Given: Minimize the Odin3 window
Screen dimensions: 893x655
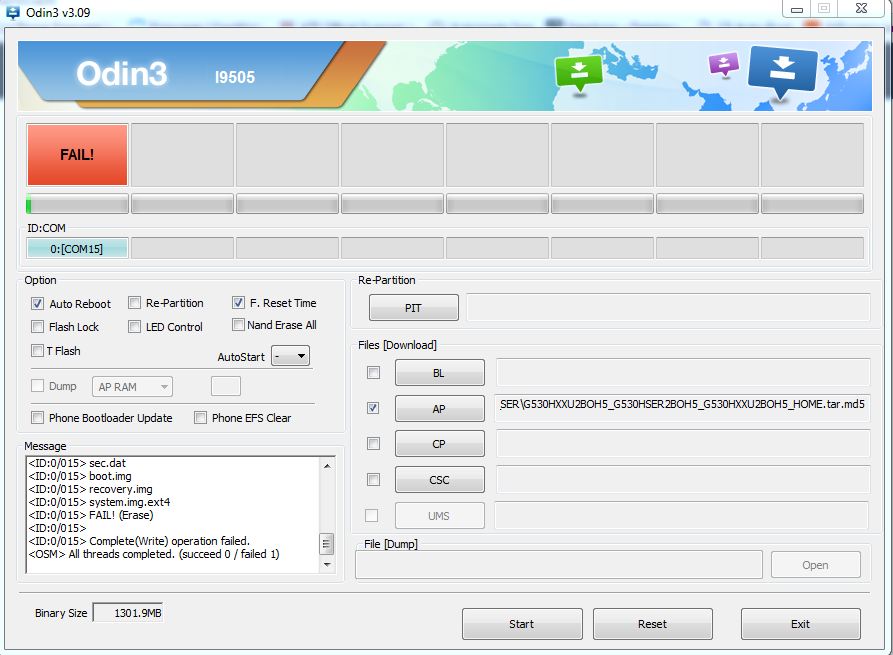Looking at the screenshot, I should 797,9.
